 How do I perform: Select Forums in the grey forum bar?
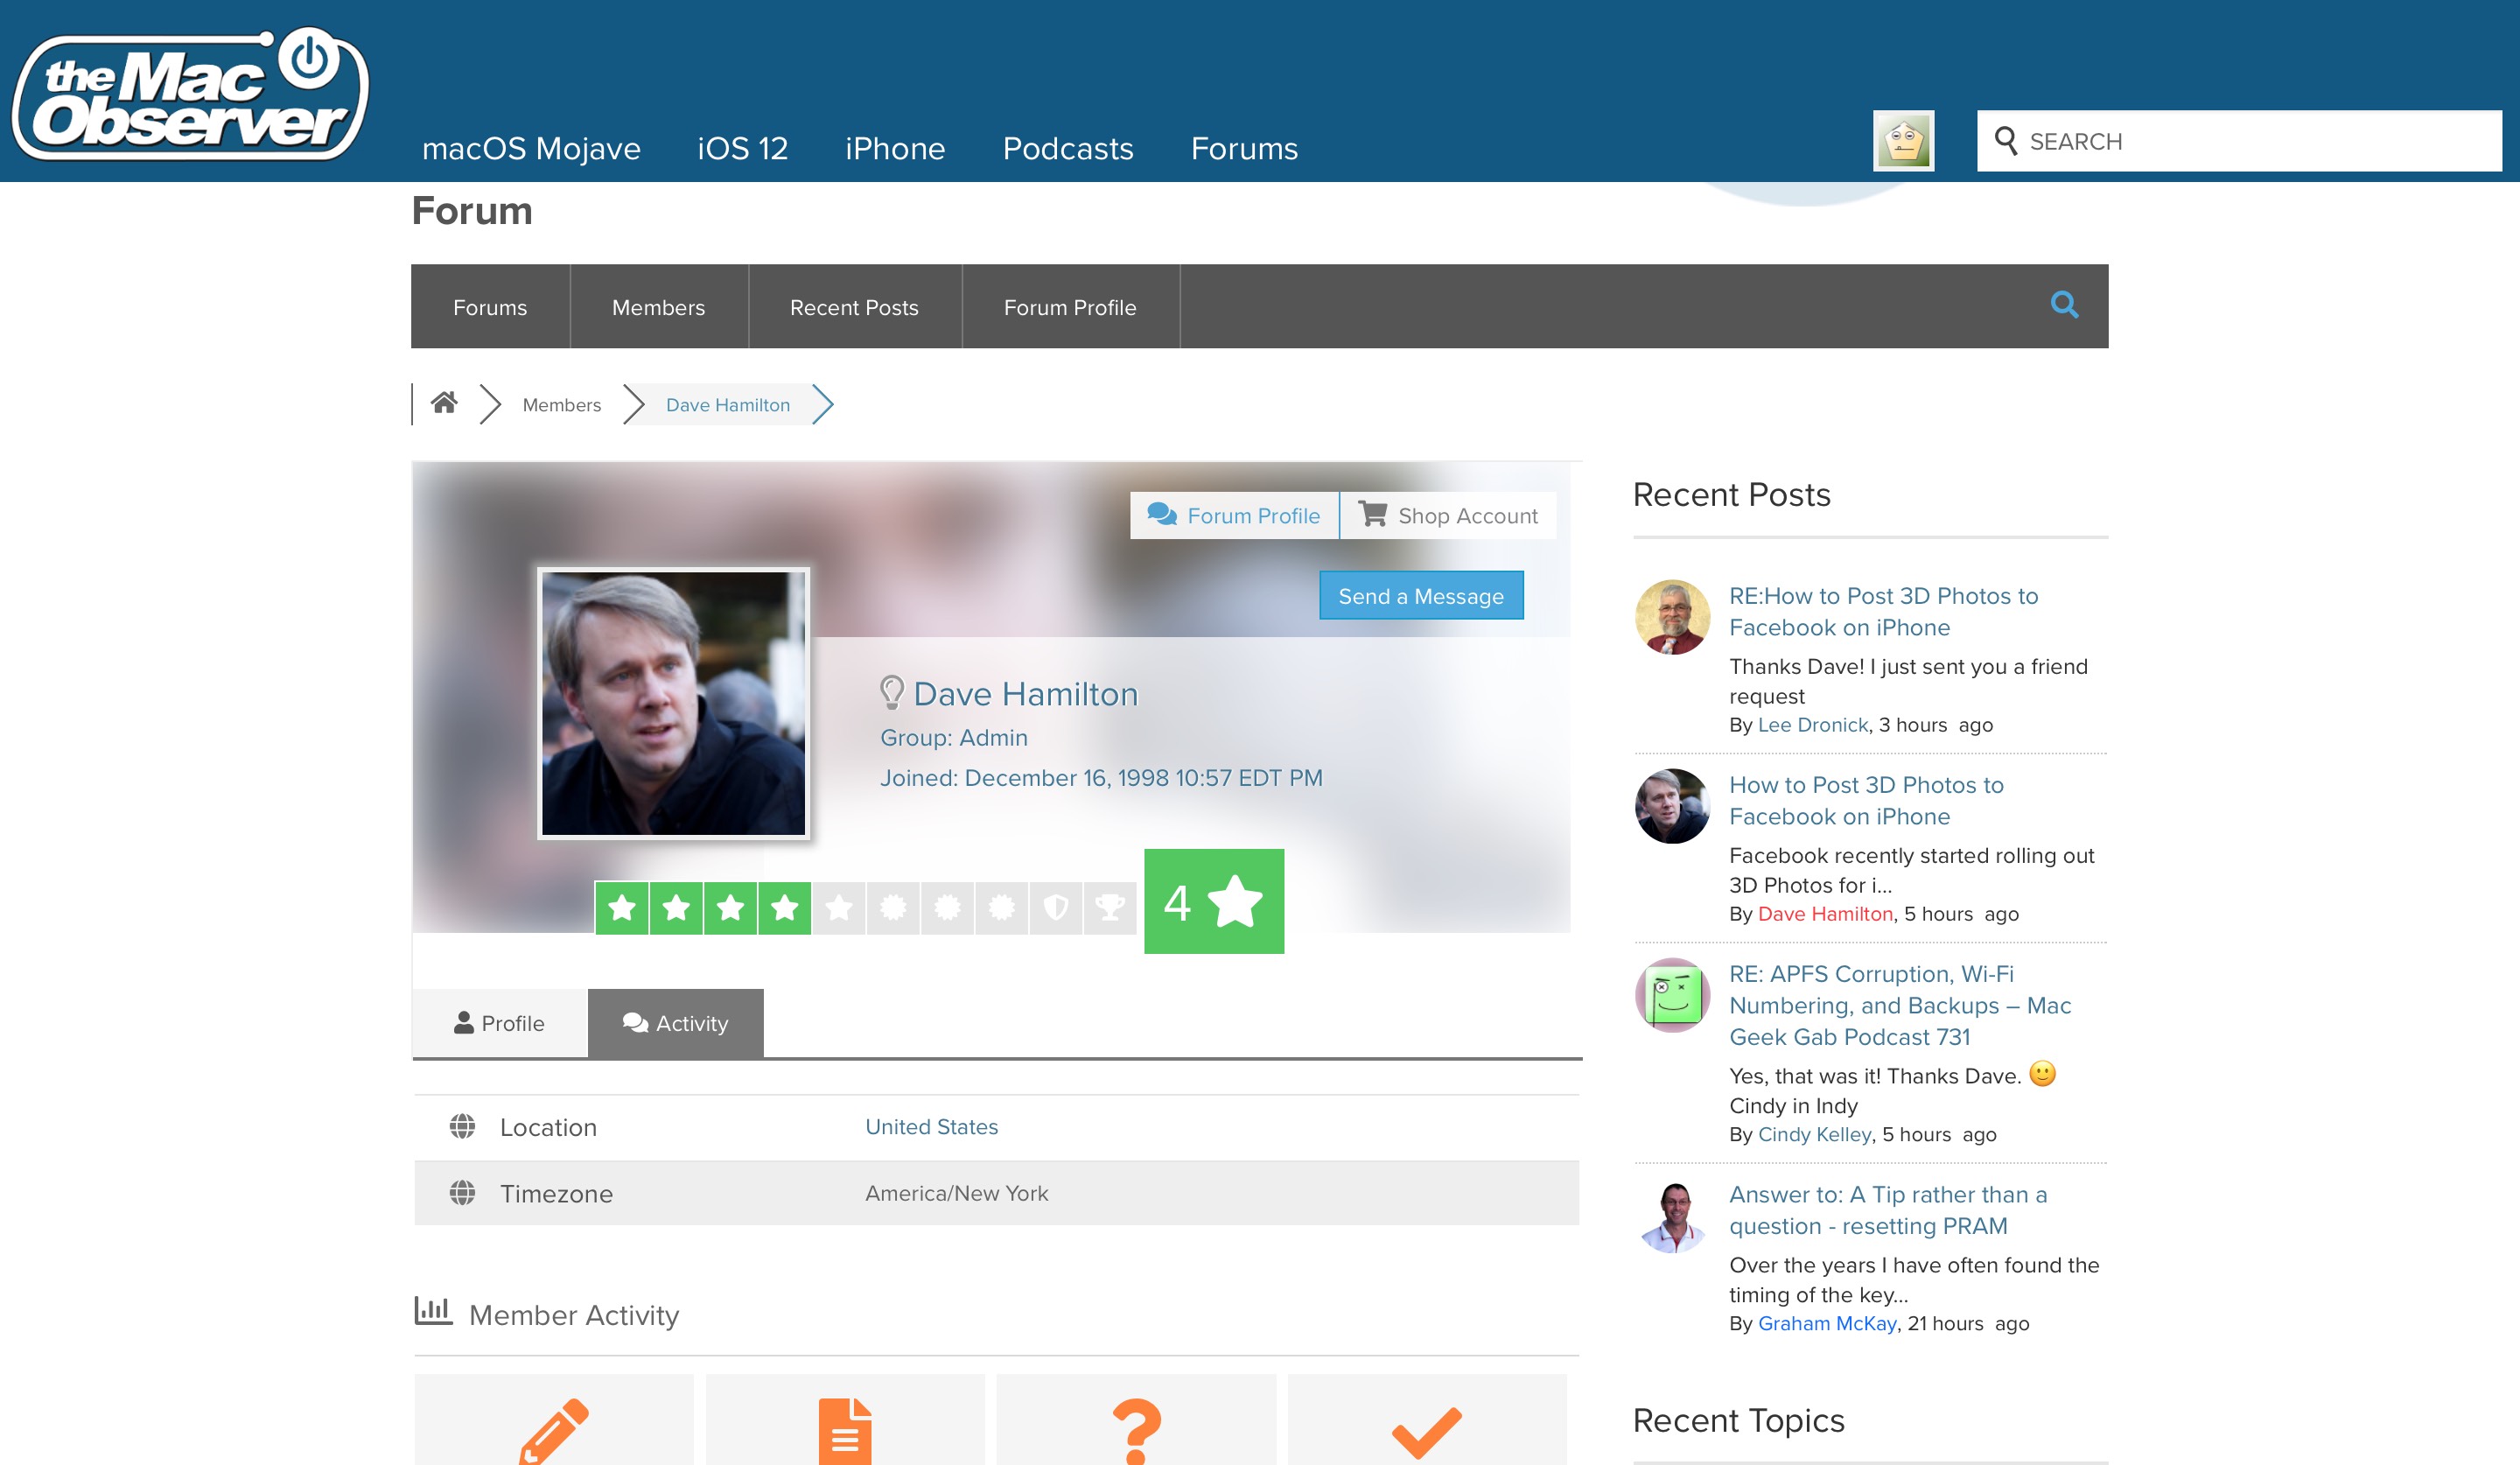point(490,307)
